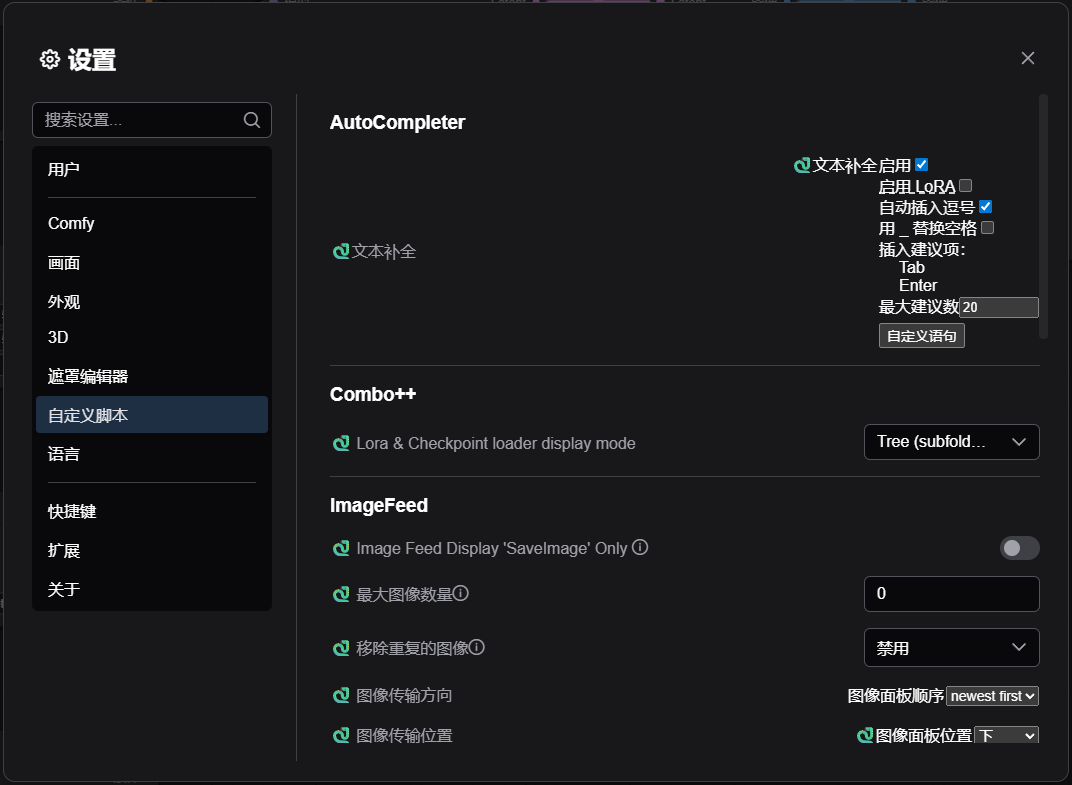
Task: Click extension icon beside 文本补全 label
Action: 341,252
